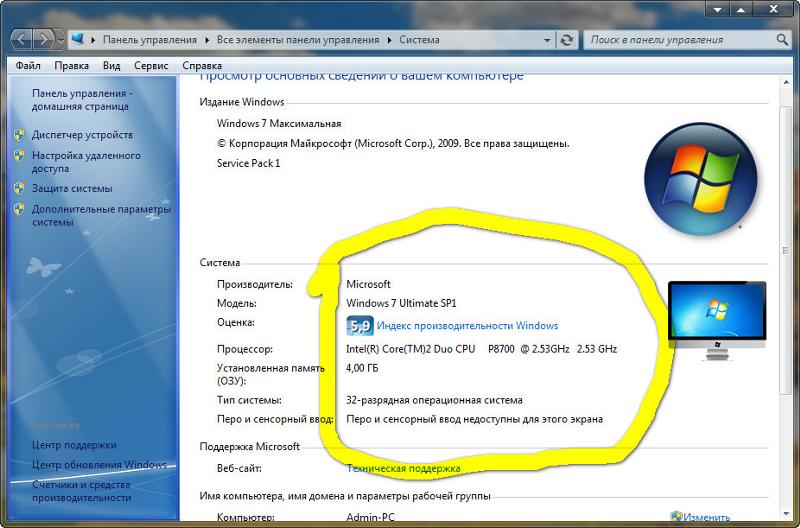
Task: Open 'Счетчики и средства производительности' link
Action: click(x=82, y=491)
